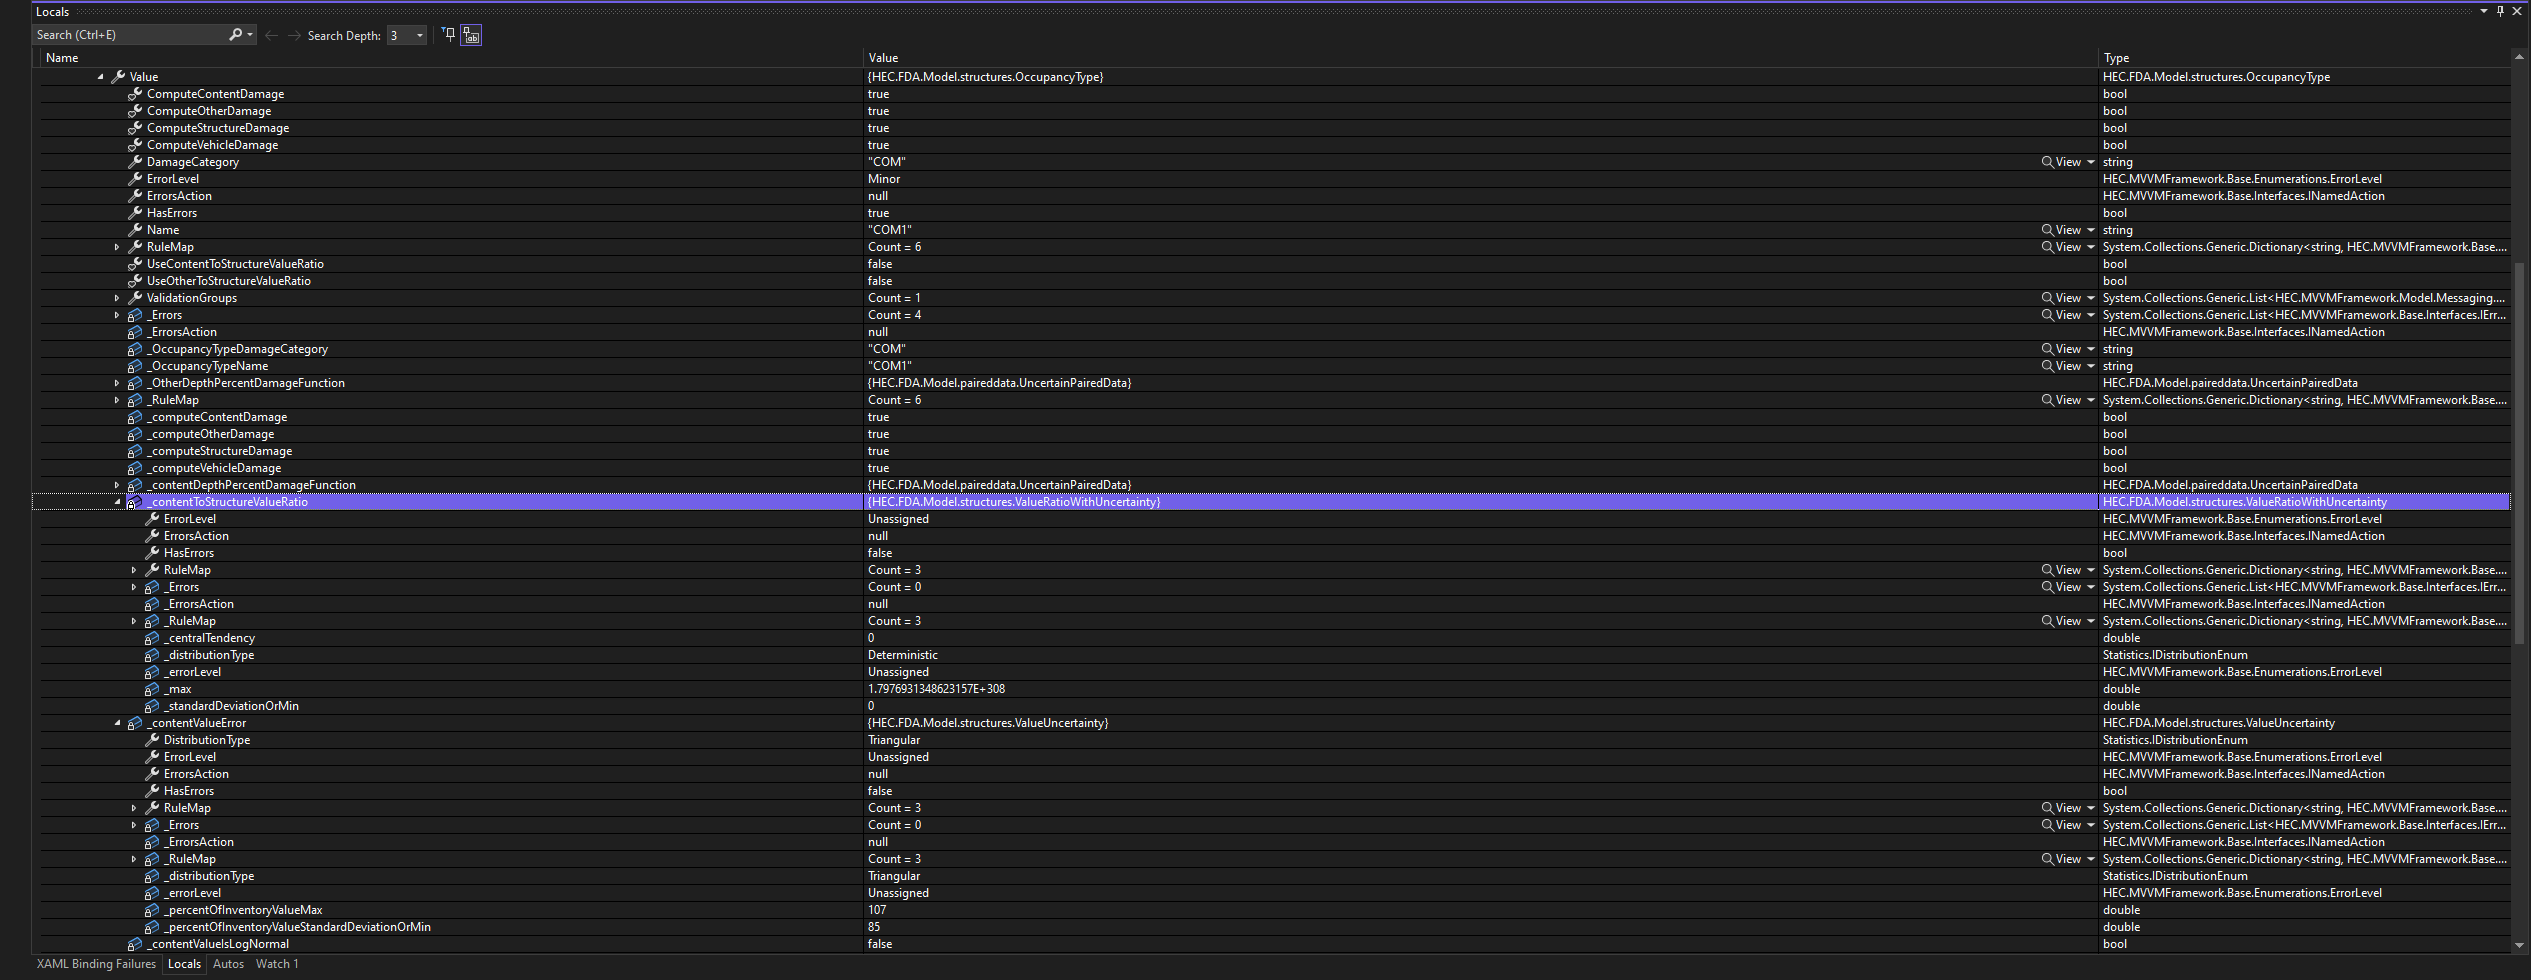This screenshot has height=980, width=2531.
Task: Switch to the Autos tab
Action: coord(228,964)
